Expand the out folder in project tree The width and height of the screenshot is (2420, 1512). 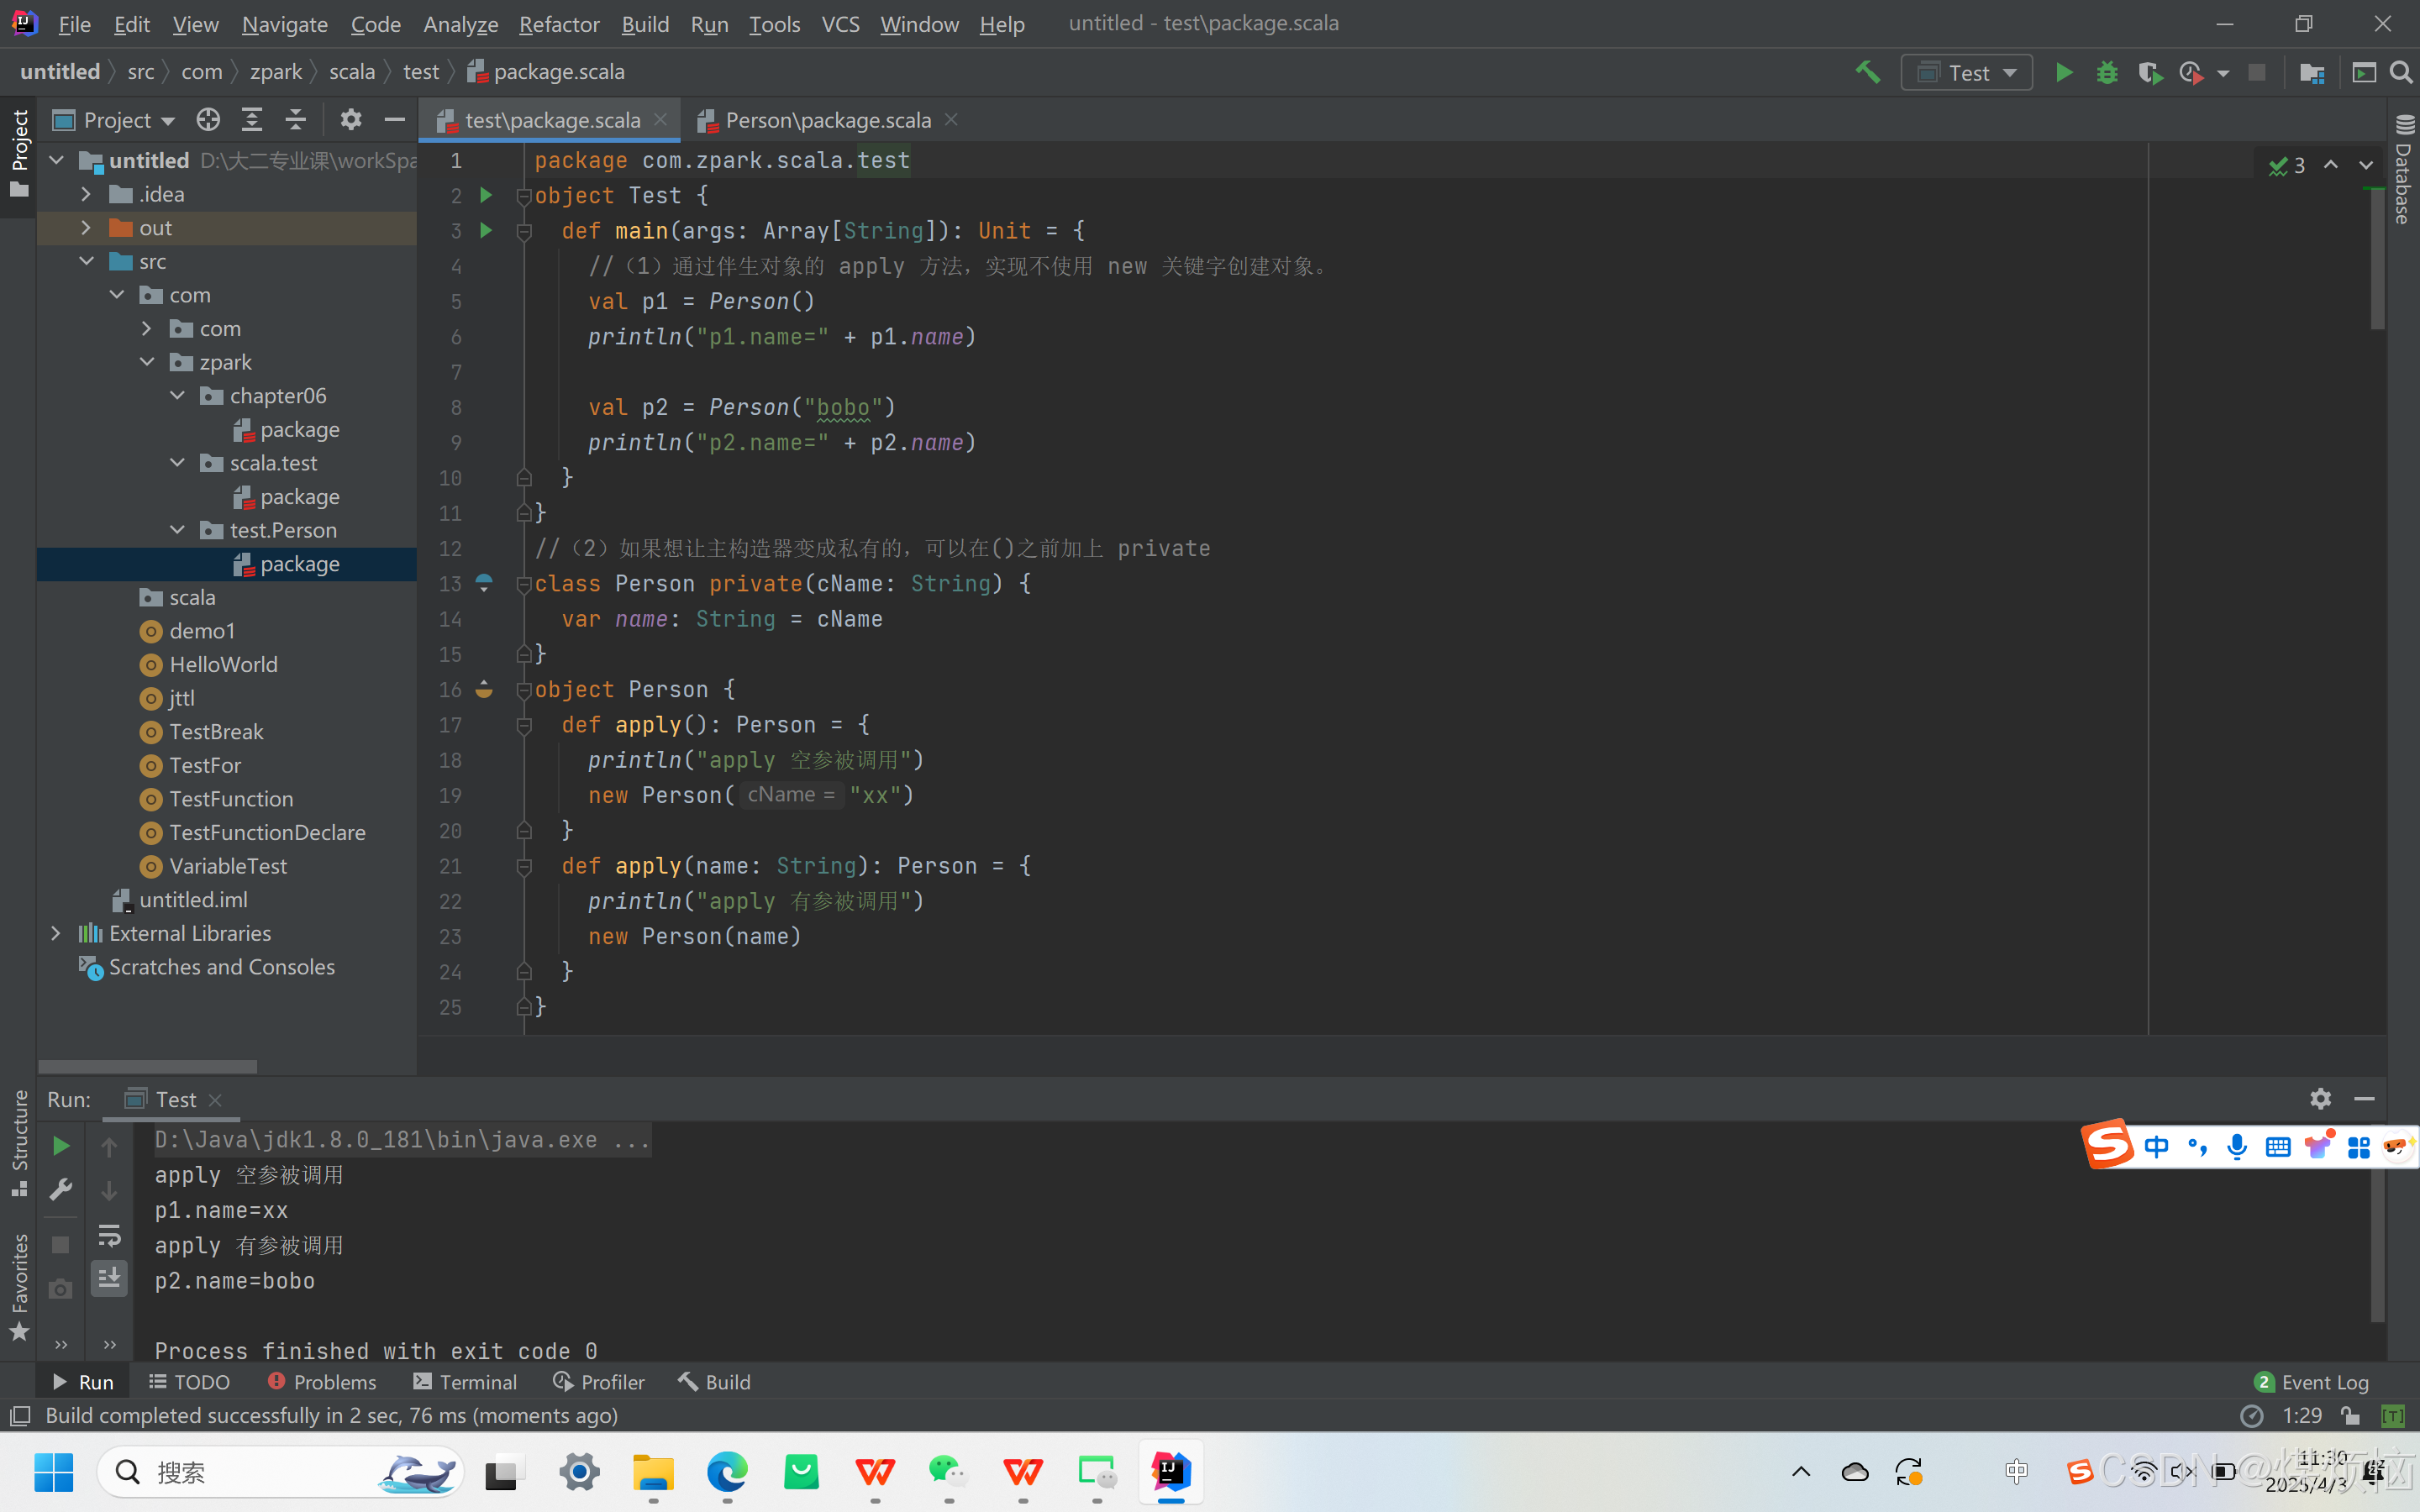(x=86, y=228)
